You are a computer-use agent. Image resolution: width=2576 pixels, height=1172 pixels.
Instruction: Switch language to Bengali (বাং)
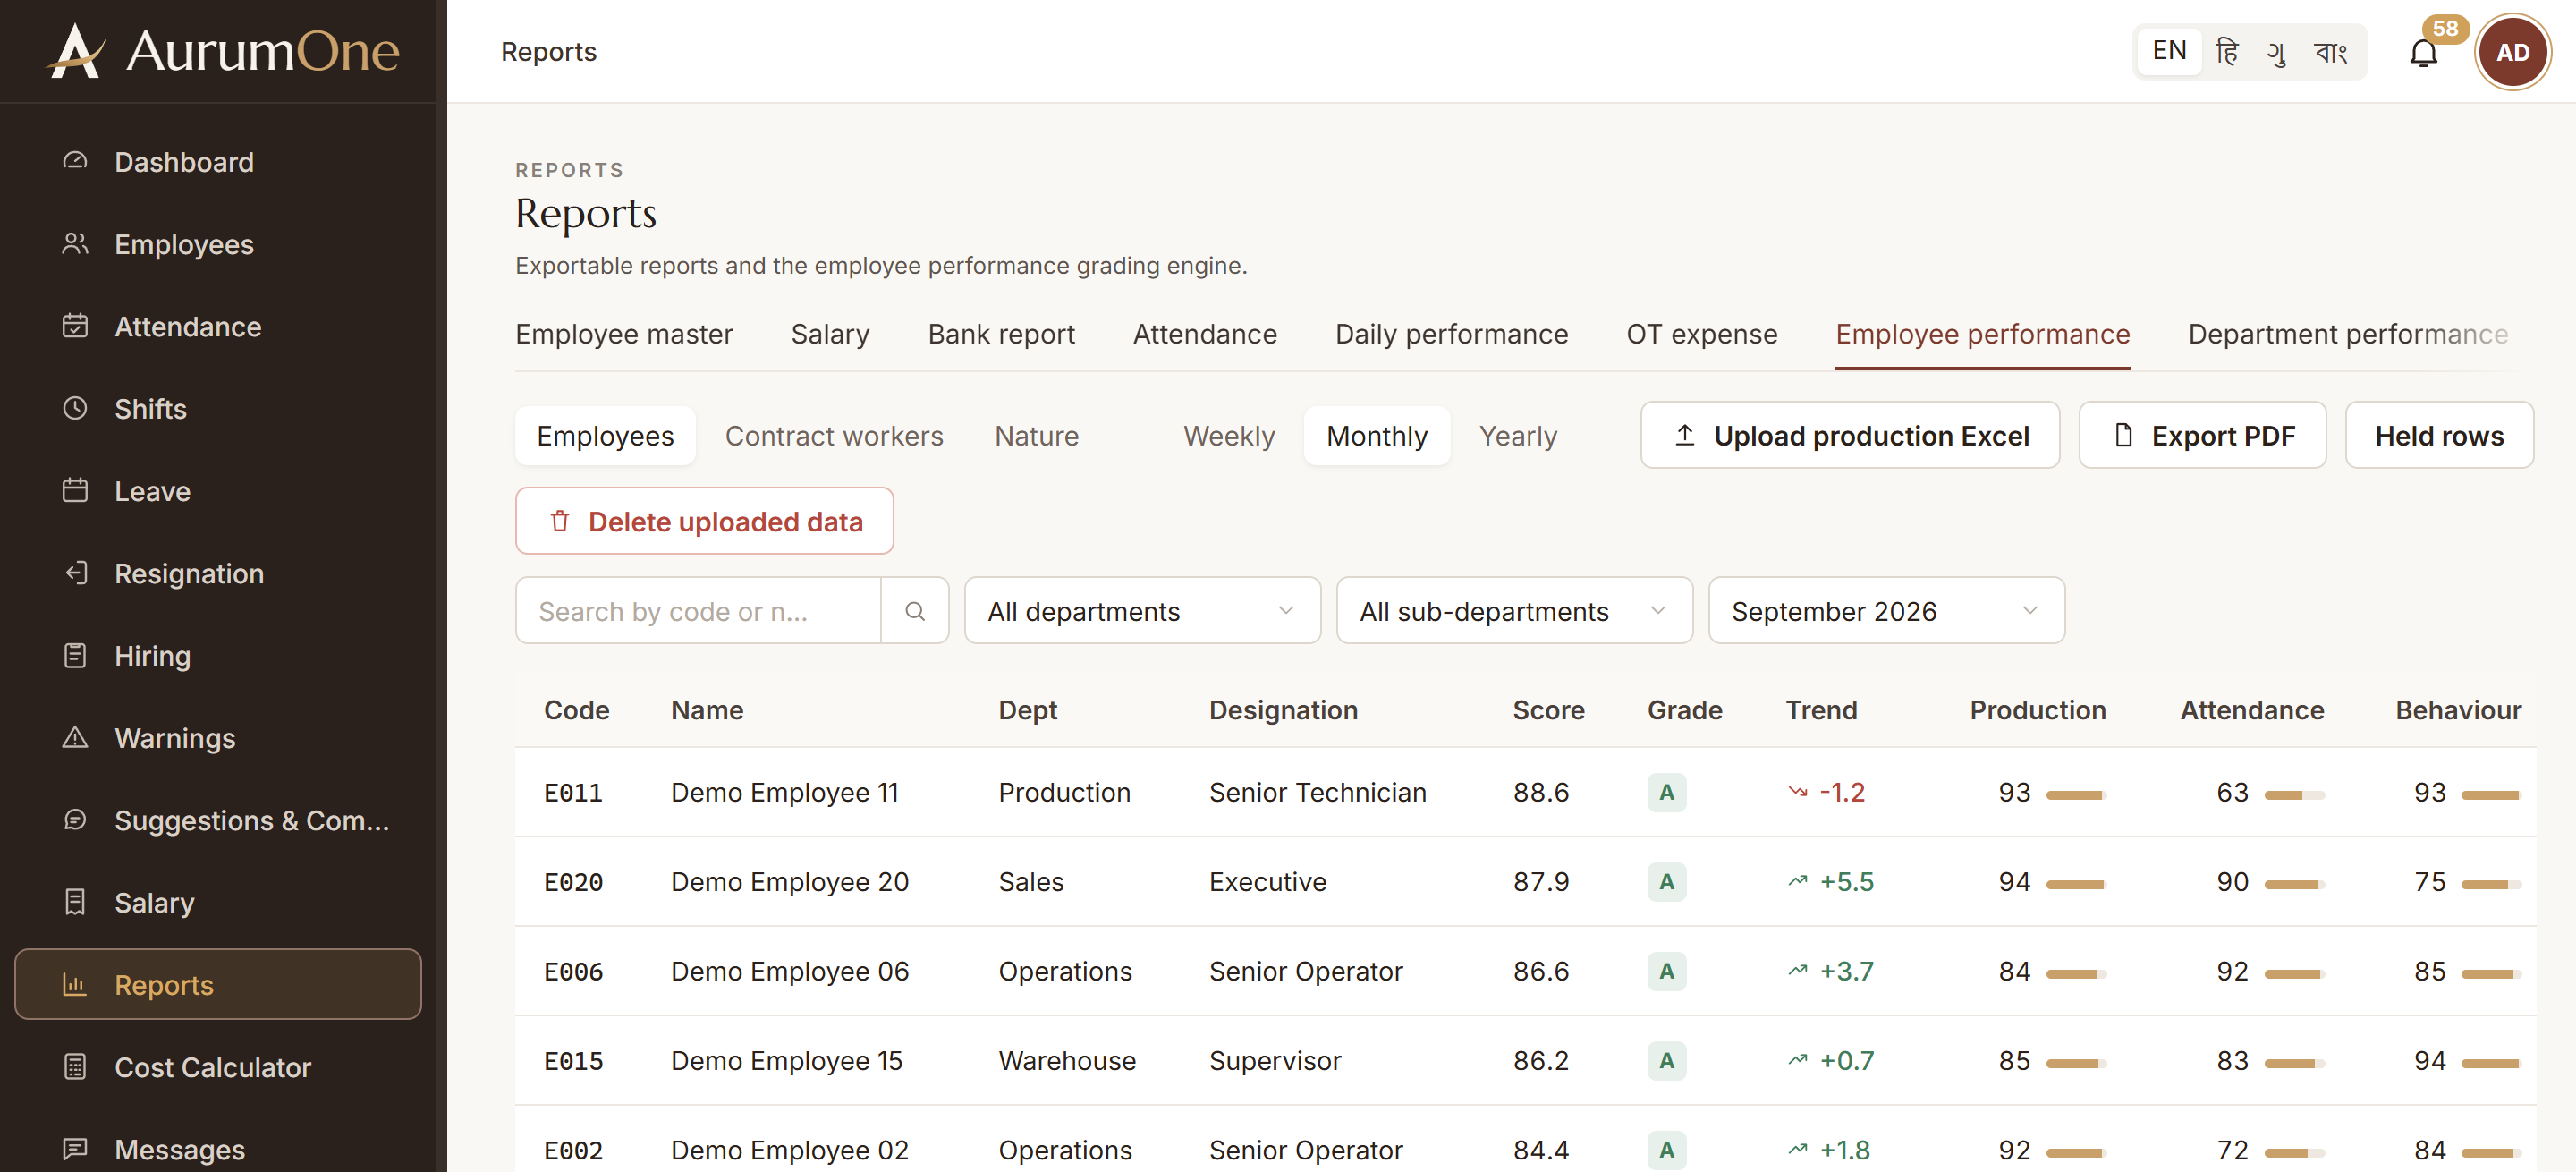[2330, 51]
